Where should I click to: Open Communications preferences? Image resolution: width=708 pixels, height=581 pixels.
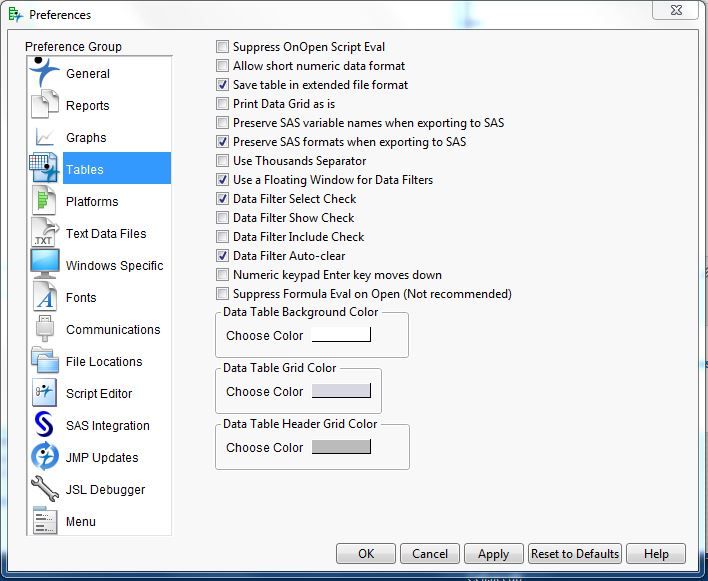point(113,330)
